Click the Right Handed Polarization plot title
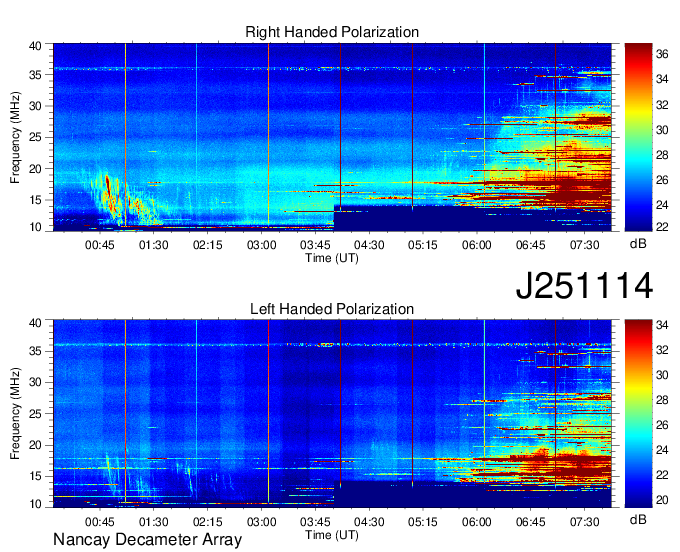Viewport: 680px width, 552px height. 332,33
